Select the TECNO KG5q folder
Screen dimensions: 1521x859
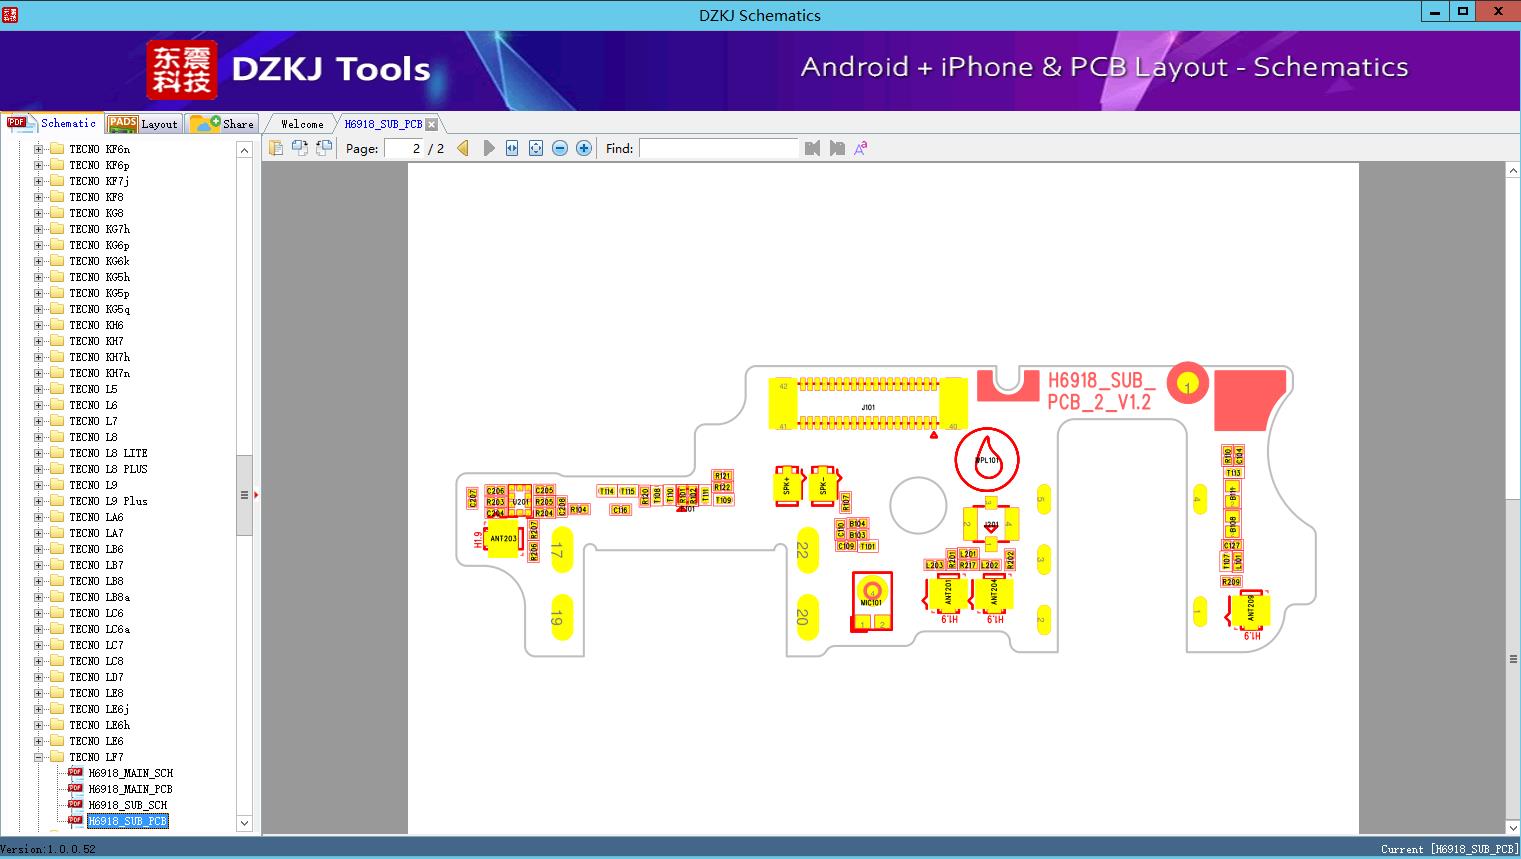click(99, 309)
